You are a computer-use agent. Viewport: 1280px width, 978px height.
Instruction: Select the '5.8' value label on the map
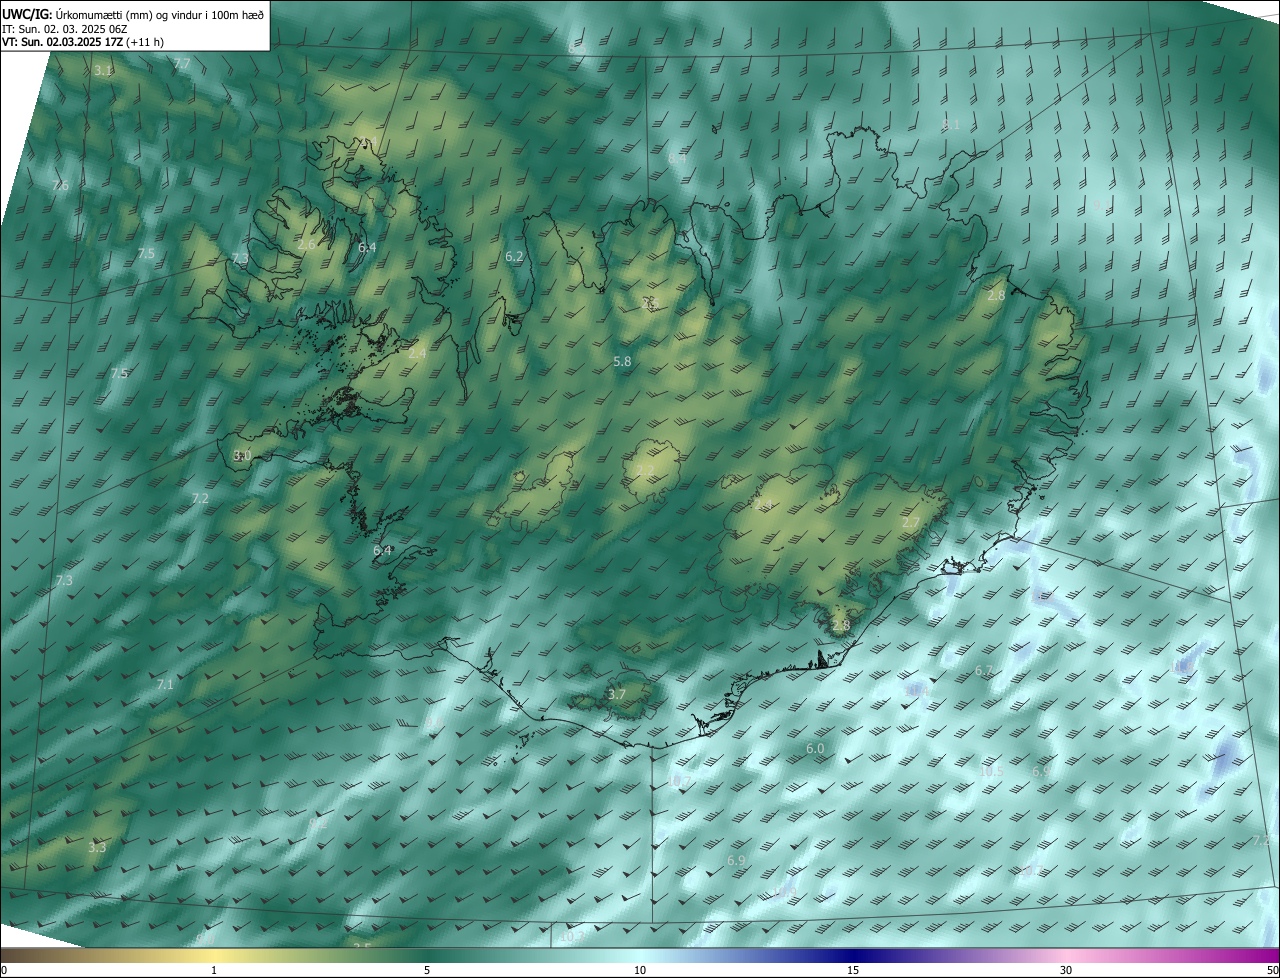[x=622, y=361]
